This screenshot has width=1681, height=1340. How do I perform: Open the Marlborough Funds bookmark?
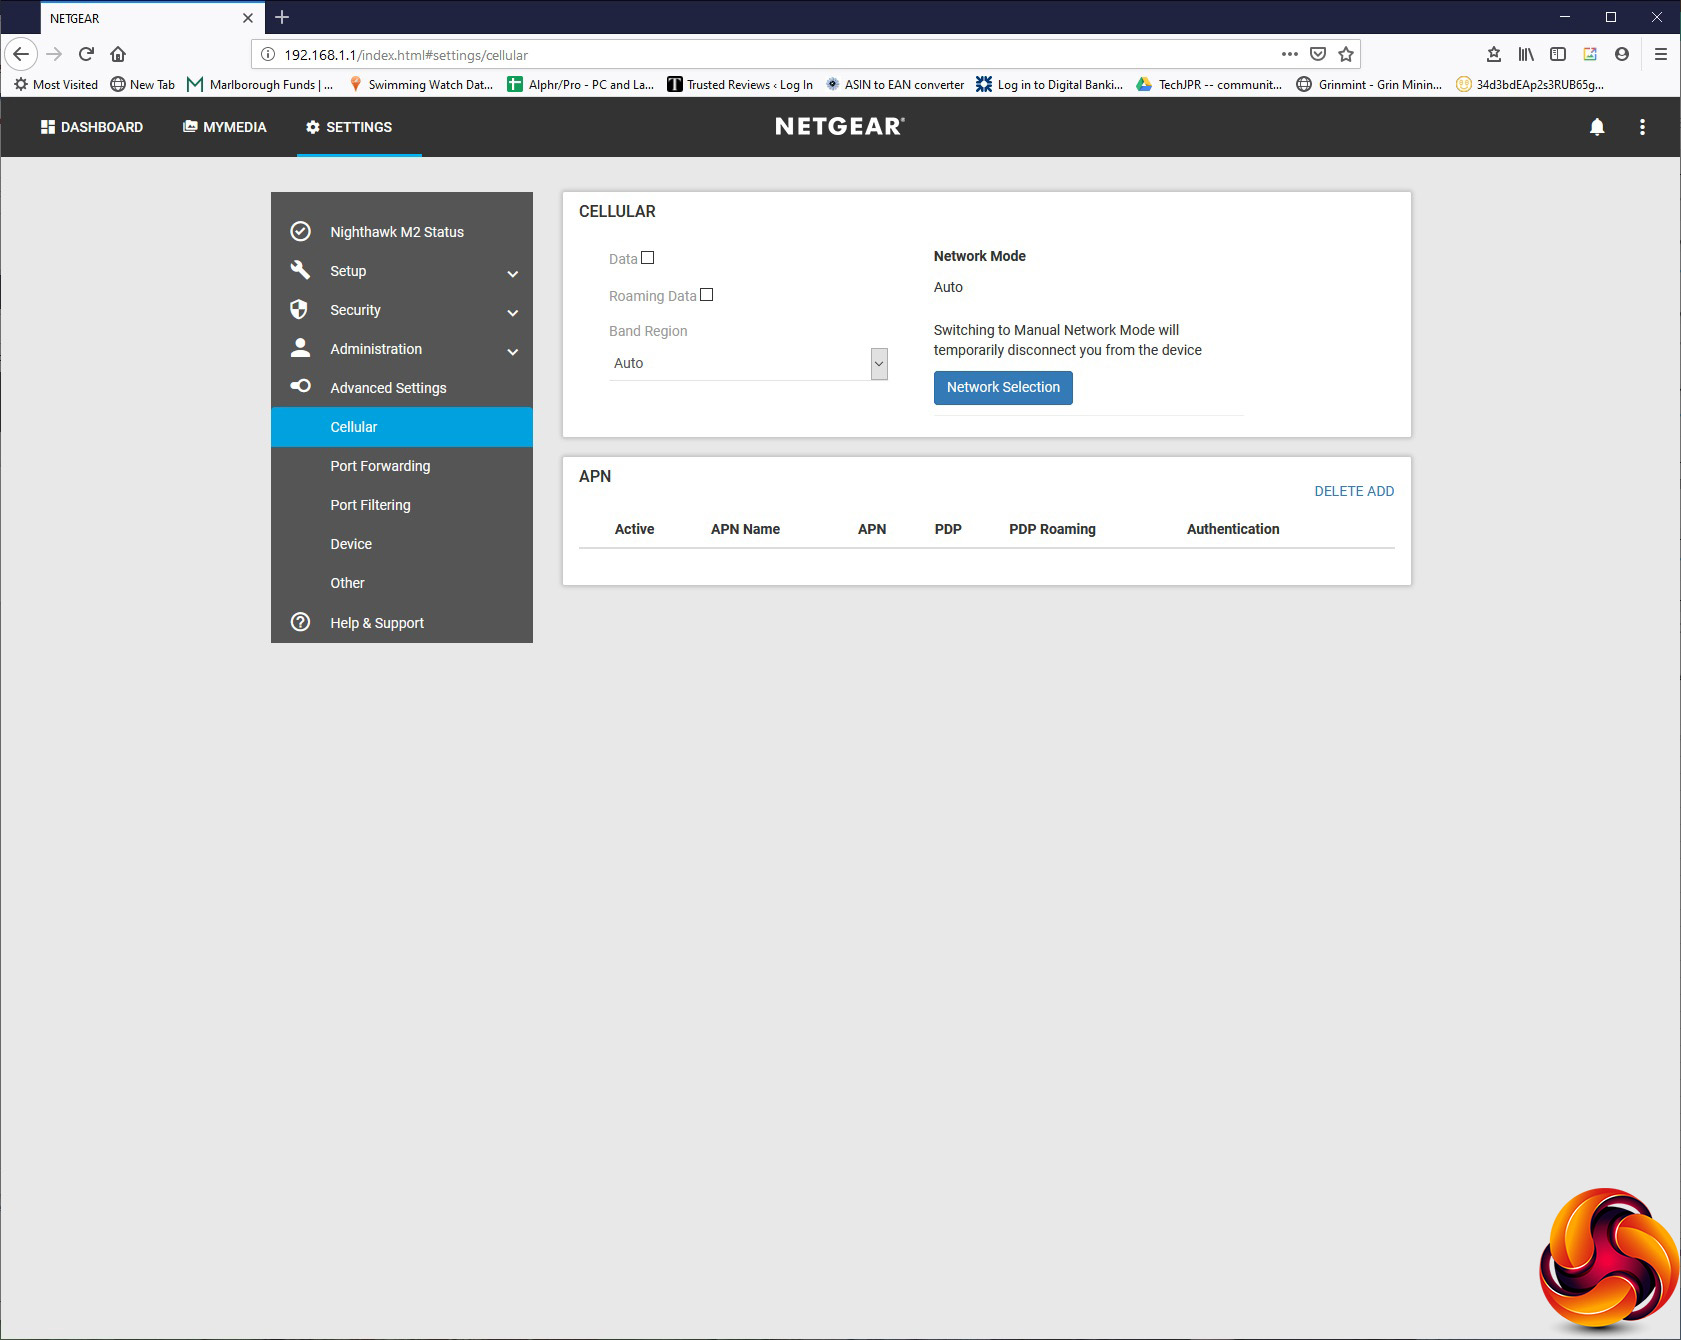[x=261, y=84]
